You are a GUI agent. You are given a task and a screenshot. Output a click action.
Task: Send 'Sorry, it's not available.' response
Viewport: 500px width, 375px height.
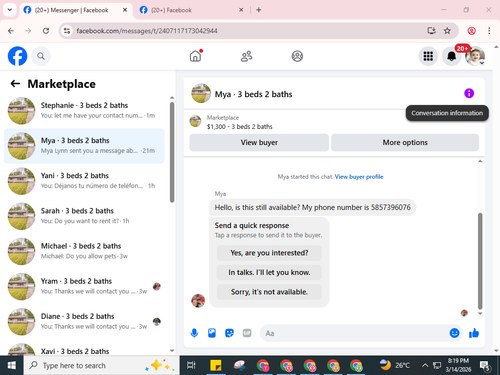click(x=269, y=292)
